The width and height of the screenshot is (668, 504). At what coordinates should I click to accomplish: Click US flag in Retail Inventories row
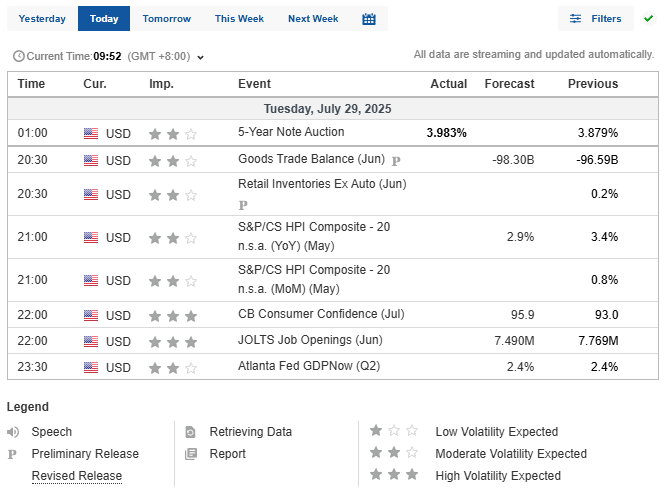pos(91,195)
